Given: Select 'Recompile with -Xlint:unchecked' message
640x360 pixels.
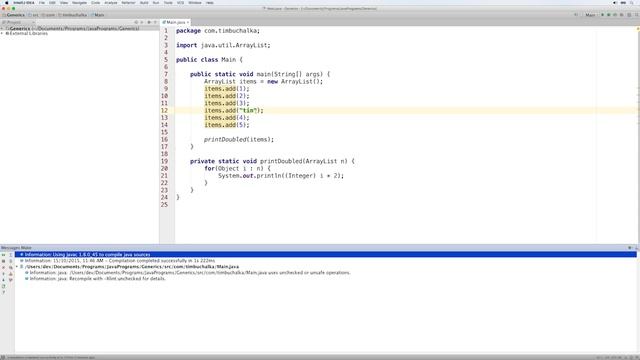Looking at the screenshot, I should pyautogui.click(x=98, y=278).
